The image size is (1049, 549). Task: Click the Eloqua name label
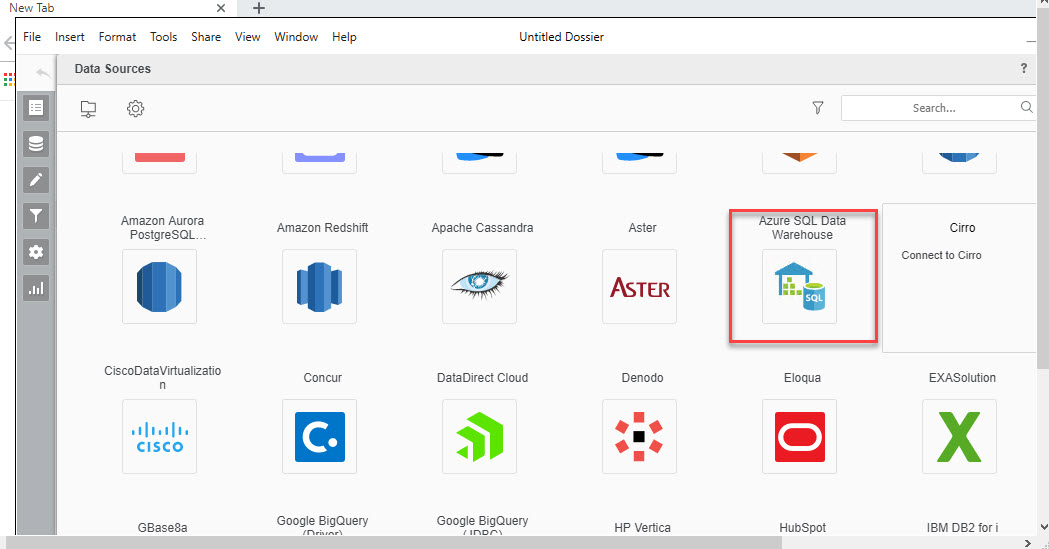(802, 378)
